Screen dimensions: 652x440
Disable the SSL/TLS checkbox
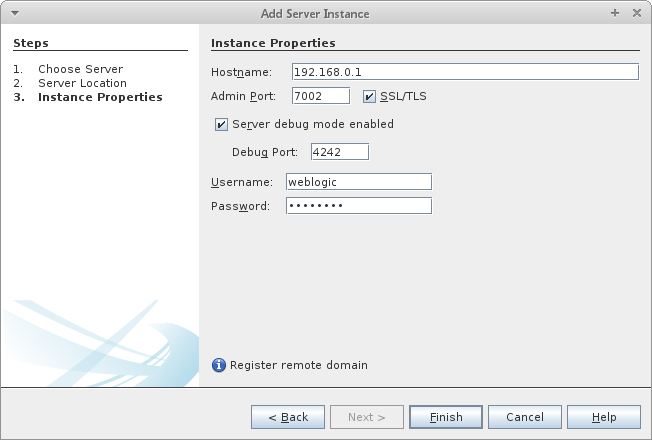(369, 97)
